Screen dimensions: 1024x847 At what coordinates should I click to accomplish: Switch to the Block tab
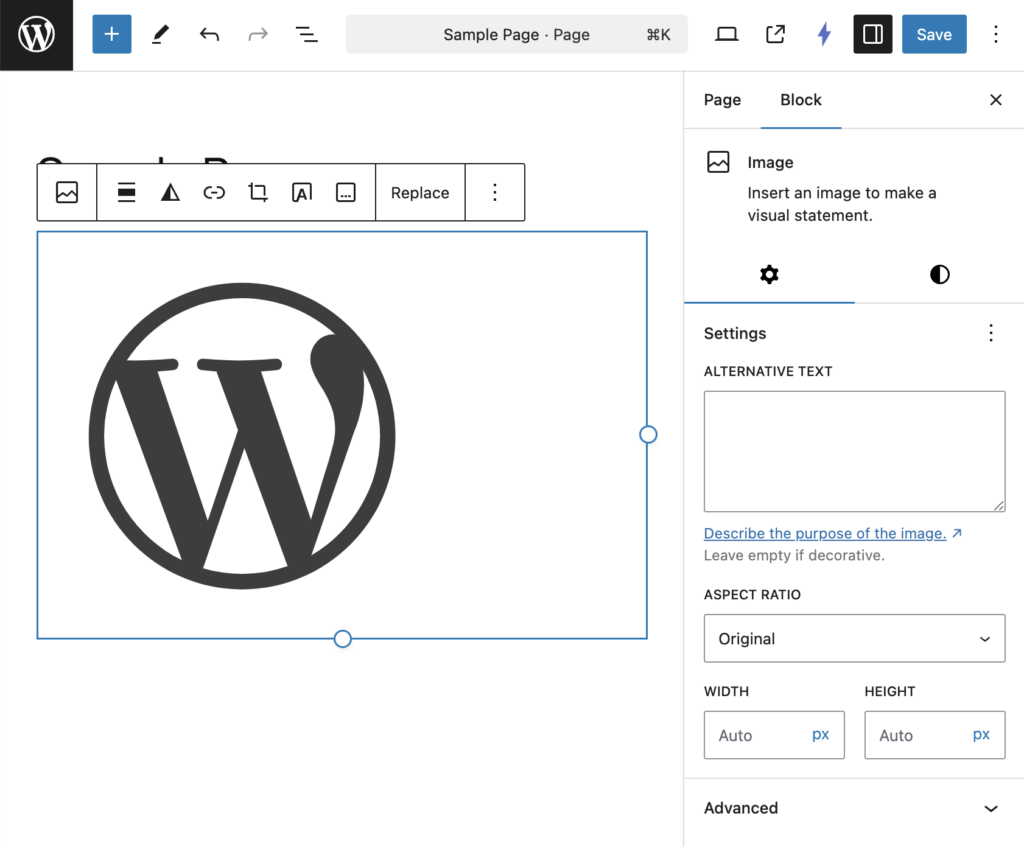coord(801,100)
